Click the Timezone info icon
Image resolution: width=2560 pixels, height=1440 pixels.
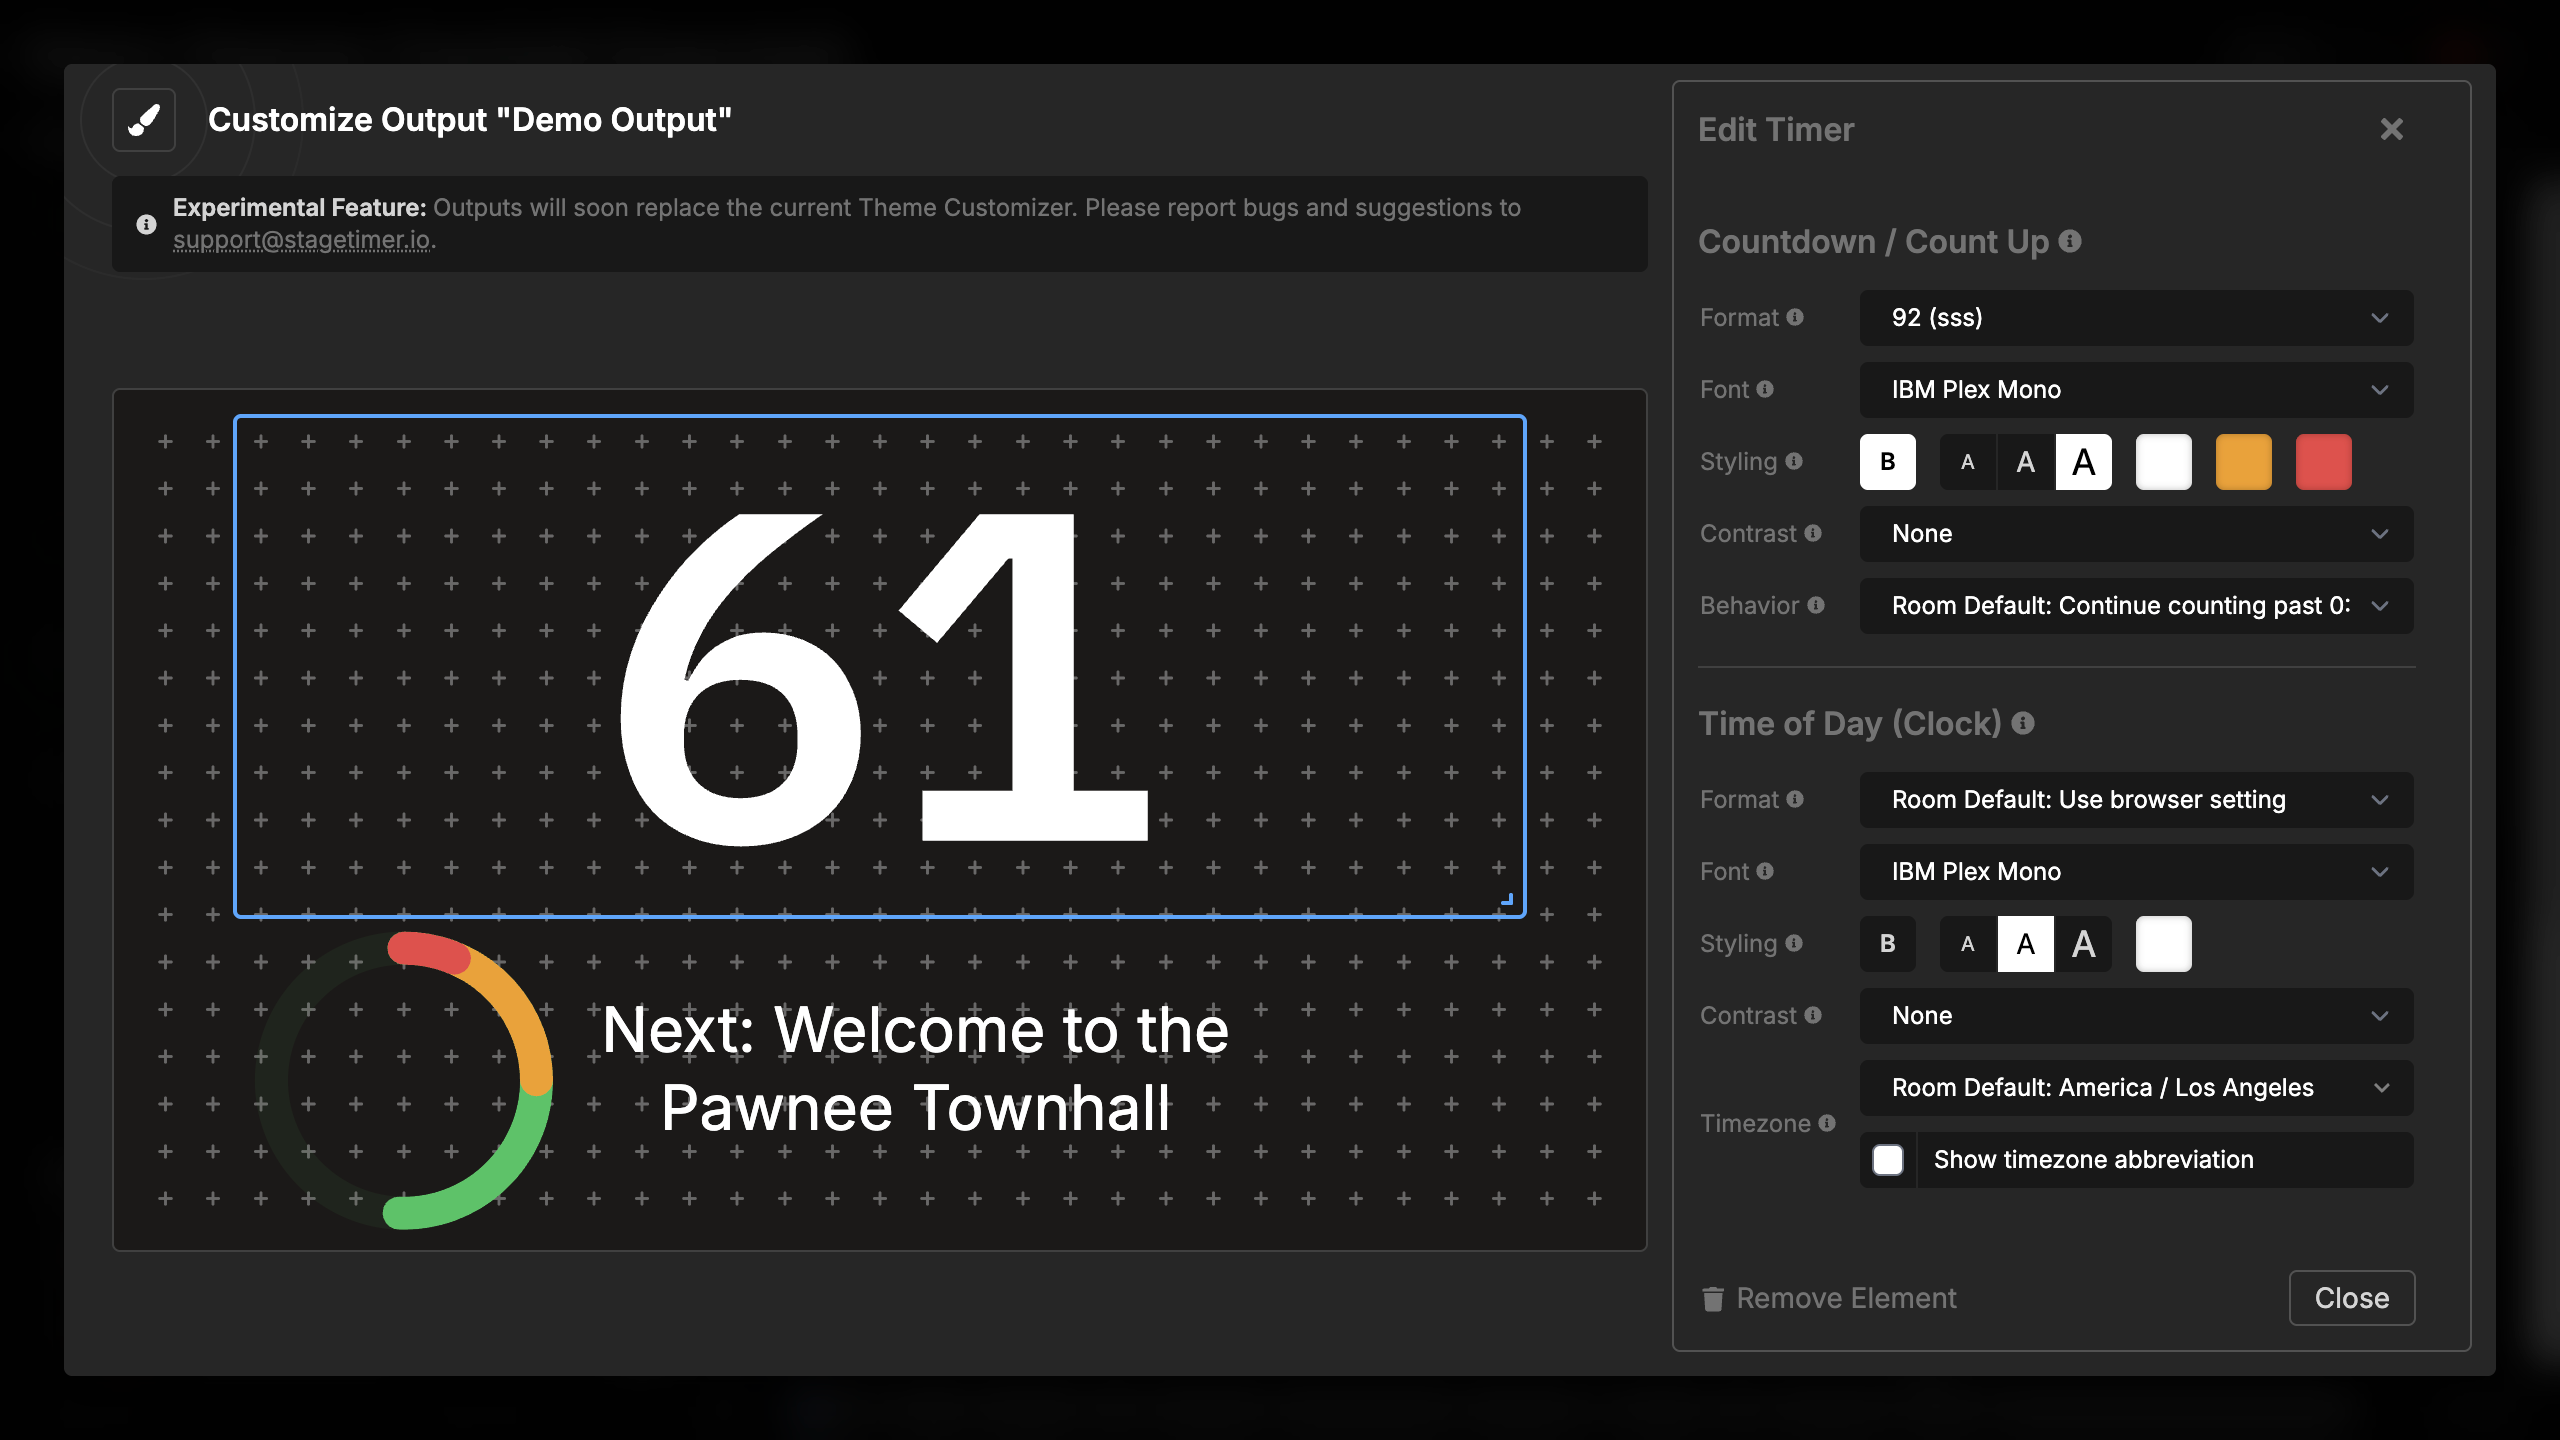pyautogui.click(x=1827, y=1123)
